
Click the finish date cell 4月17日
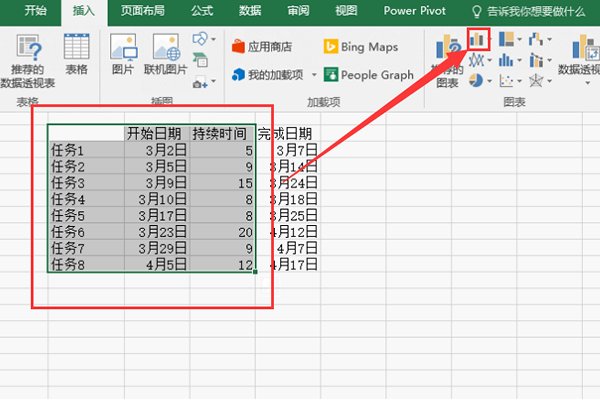[288, 264]
